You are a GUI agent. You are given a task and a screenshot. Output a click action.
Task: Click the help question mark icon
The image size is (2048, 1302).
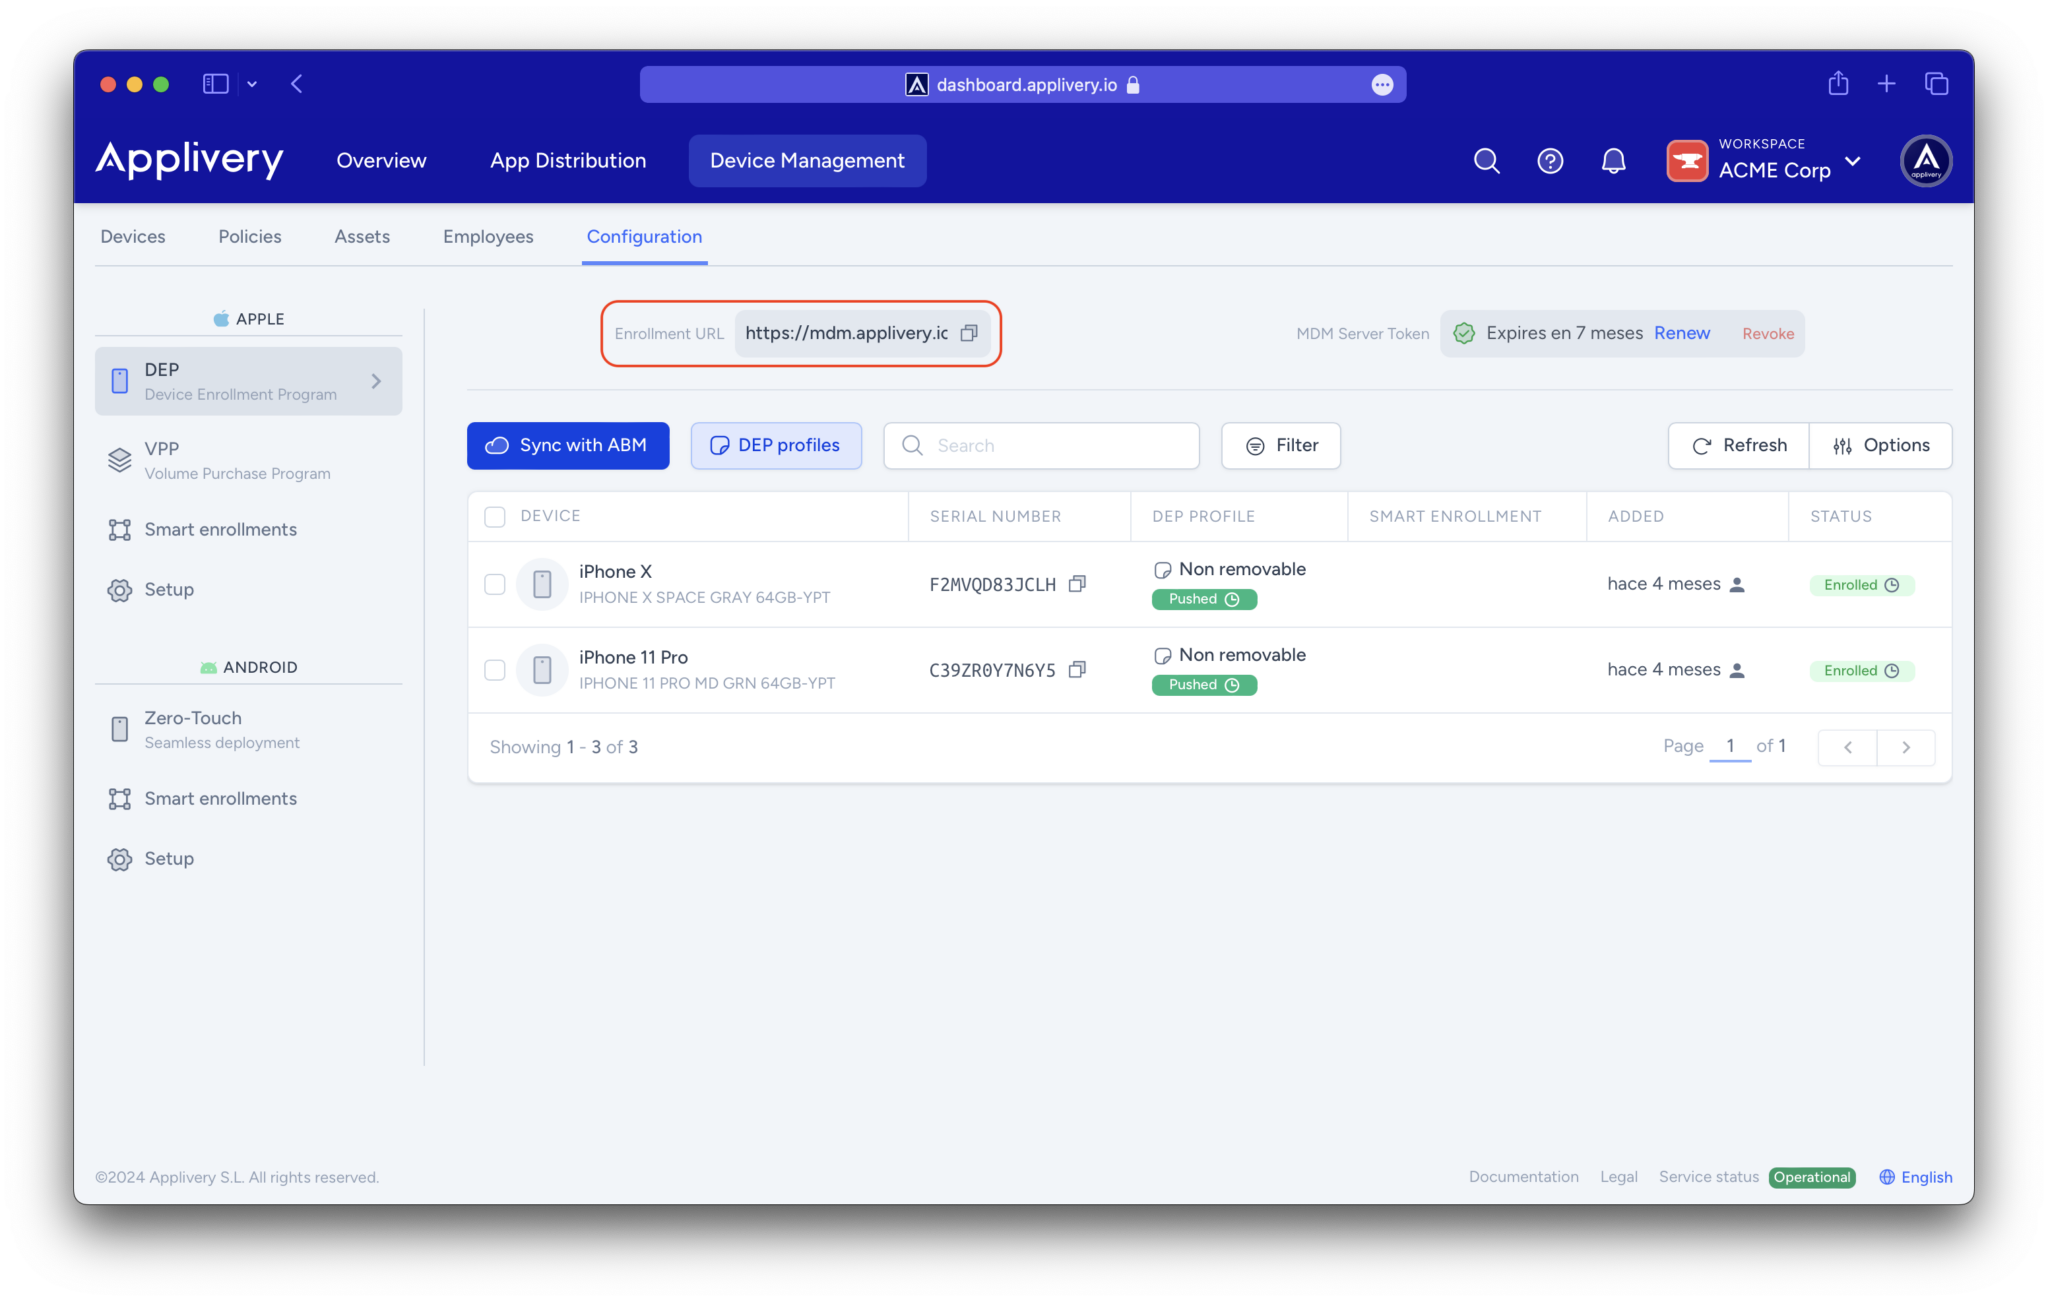tap(1550, 161)
